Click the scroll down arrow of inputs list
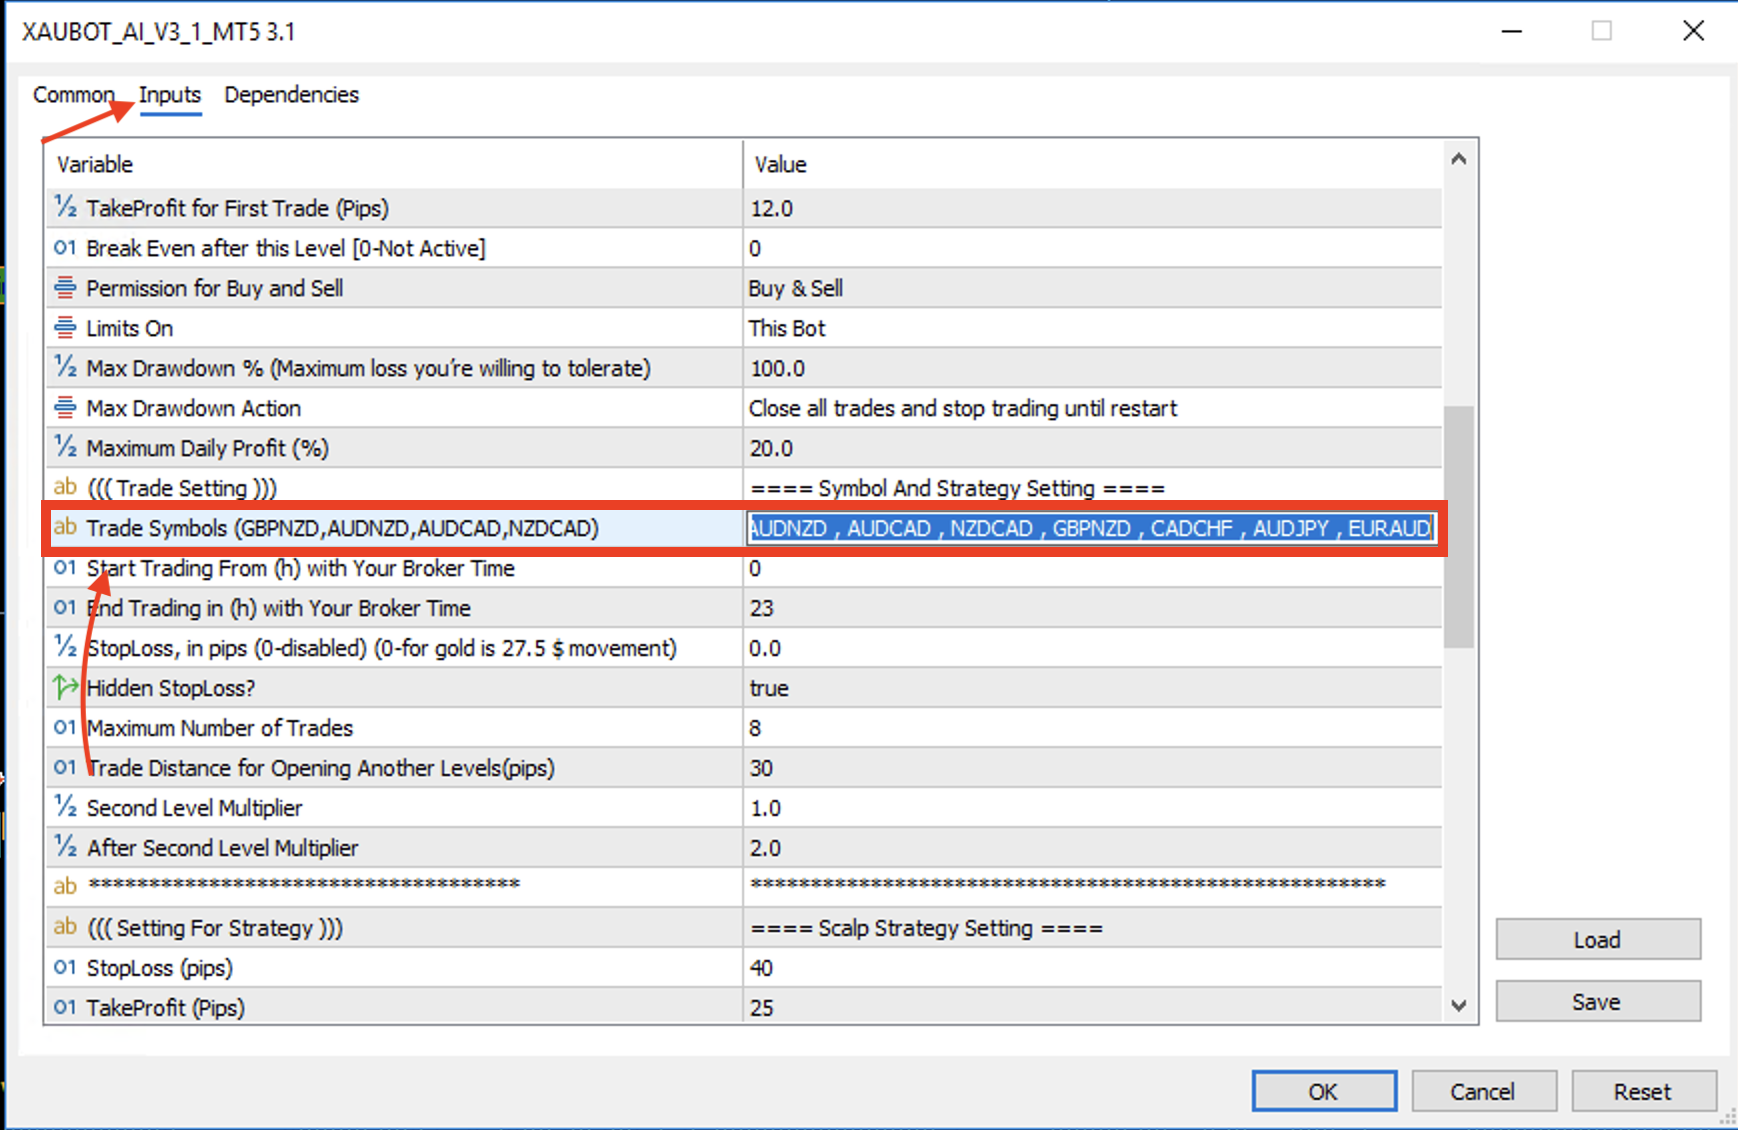Screen dimensions: 1738x1130 pos(1459,1006)
